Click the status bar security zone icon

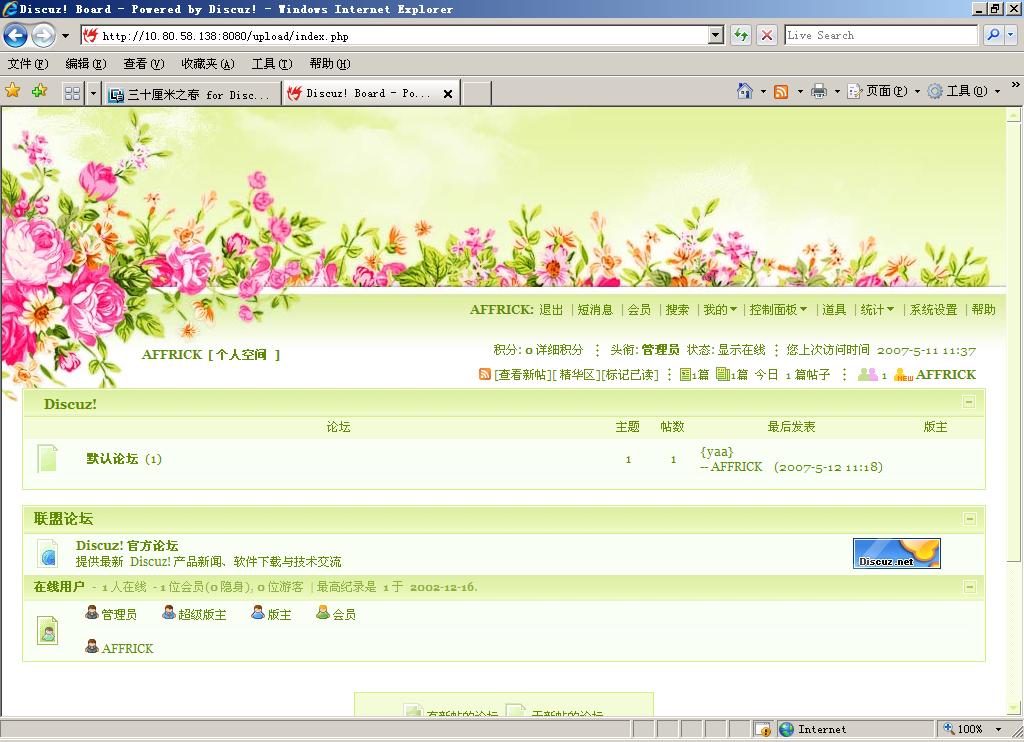click(x=786, y=729)
